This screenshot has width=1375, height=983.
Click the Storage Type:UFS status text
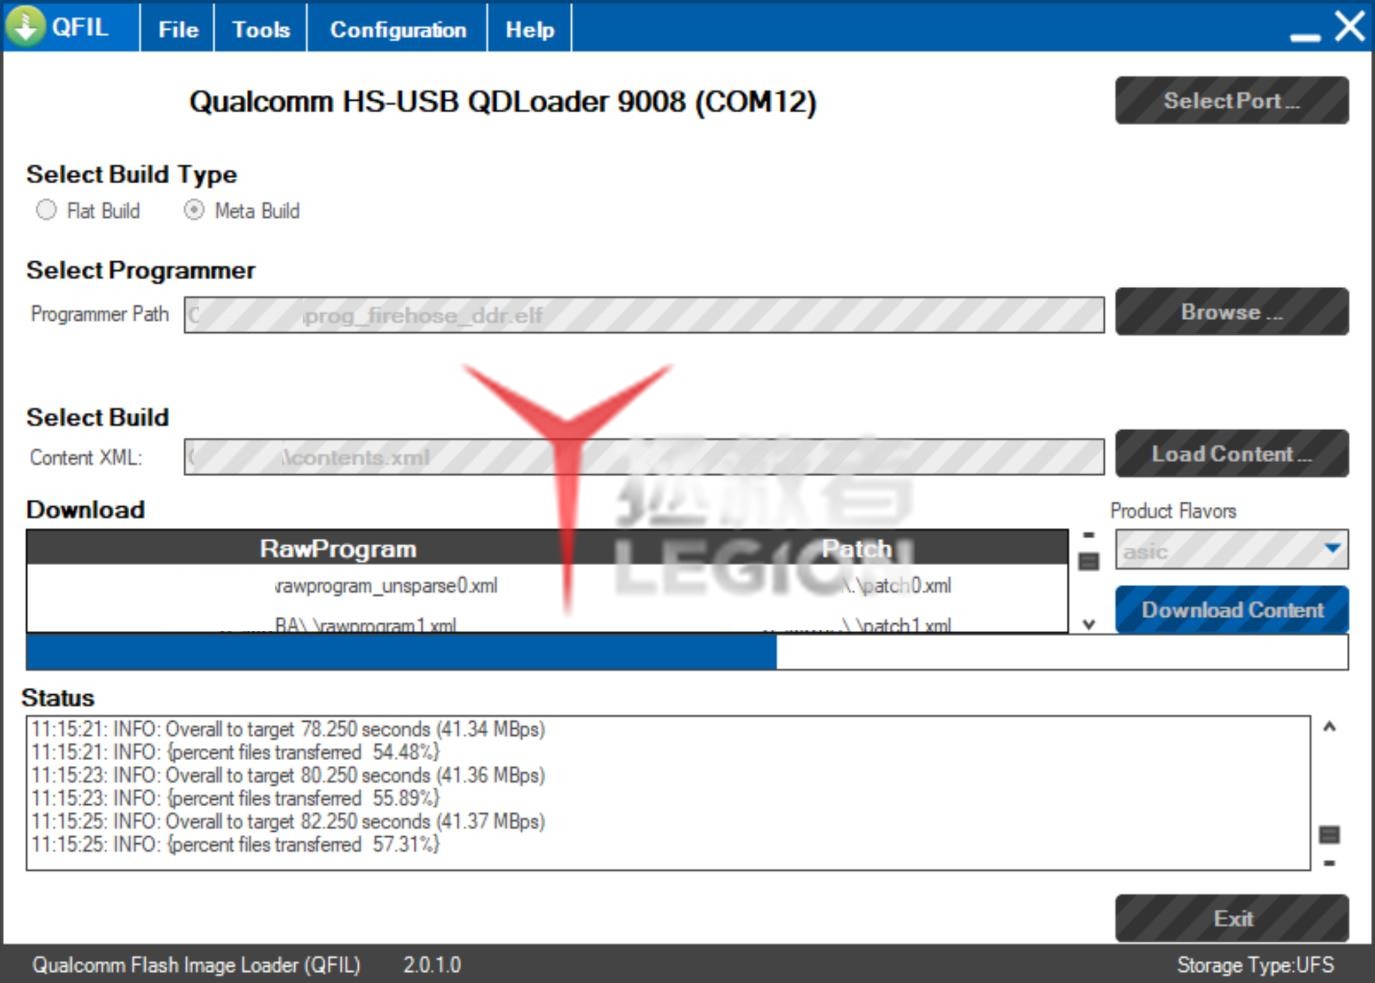click(x=1255, y=965)
